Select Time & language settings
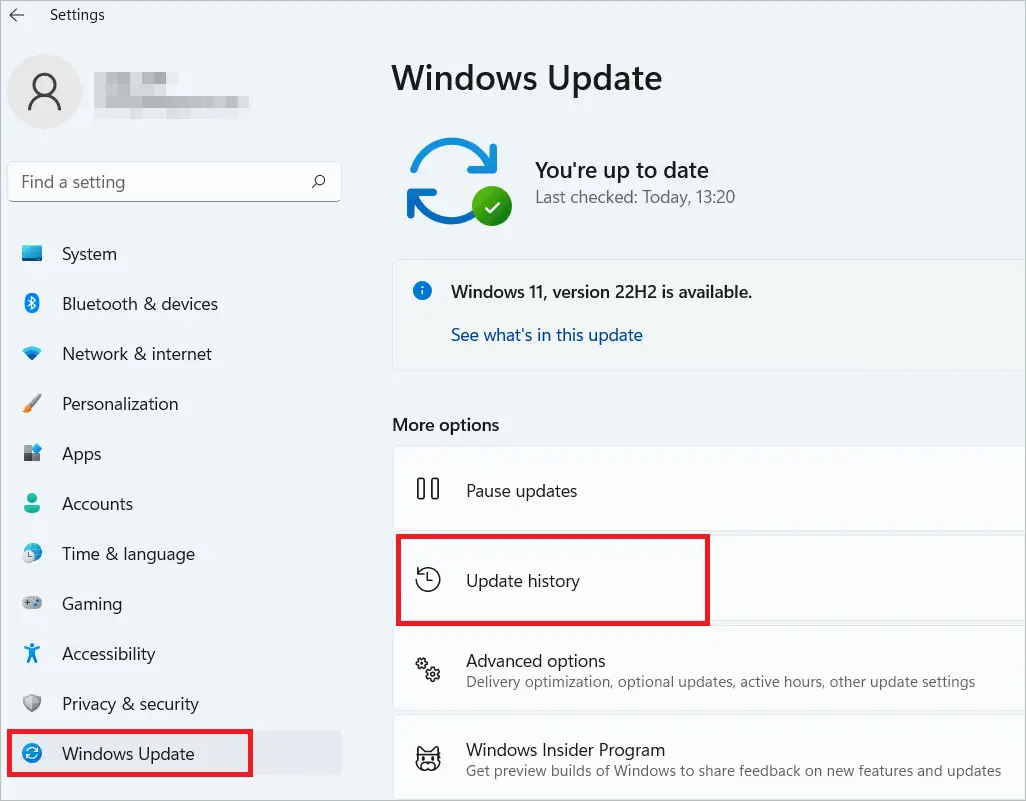The height and width of the screenshot is (801, 1026). coord(31,554)
